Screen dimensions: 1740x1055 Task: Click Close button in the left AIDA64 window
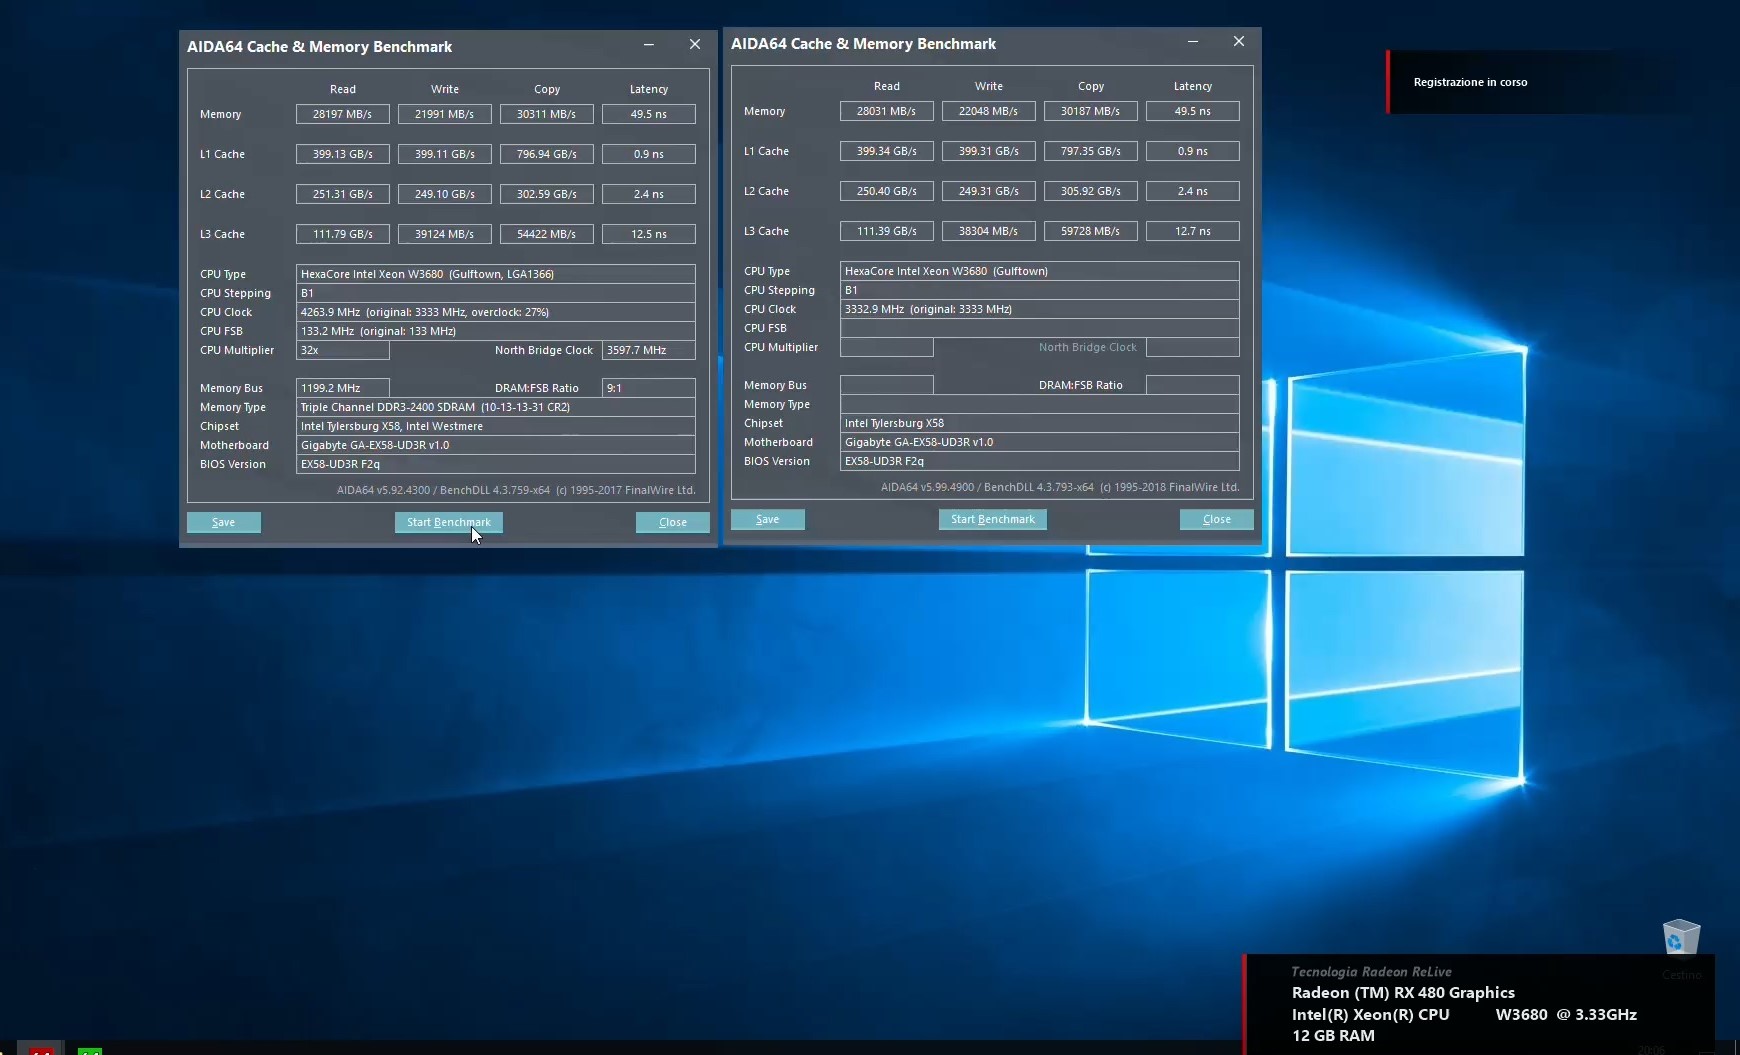[x=673, y=522]
